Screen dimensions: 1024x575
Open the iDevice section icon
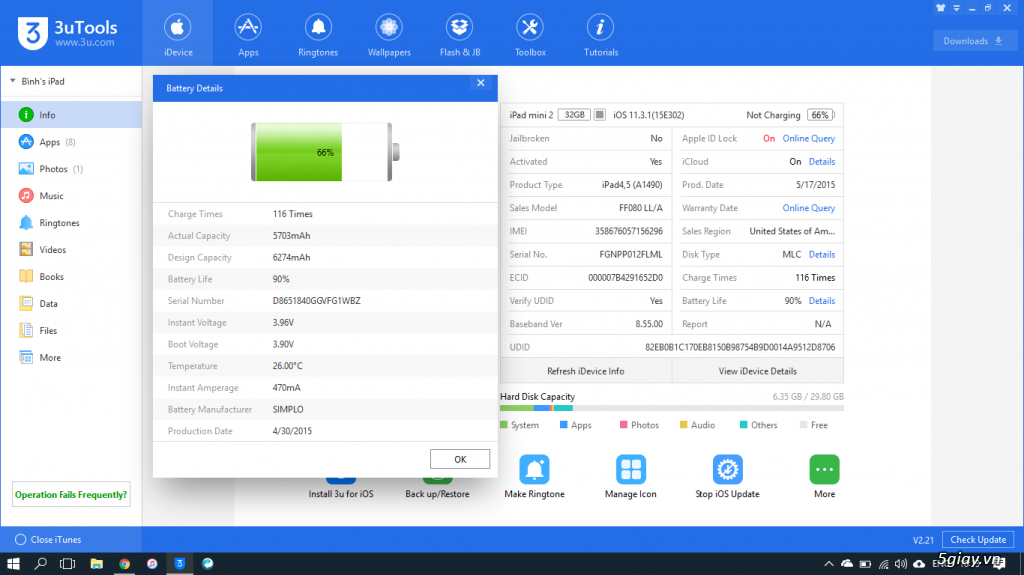178,27
